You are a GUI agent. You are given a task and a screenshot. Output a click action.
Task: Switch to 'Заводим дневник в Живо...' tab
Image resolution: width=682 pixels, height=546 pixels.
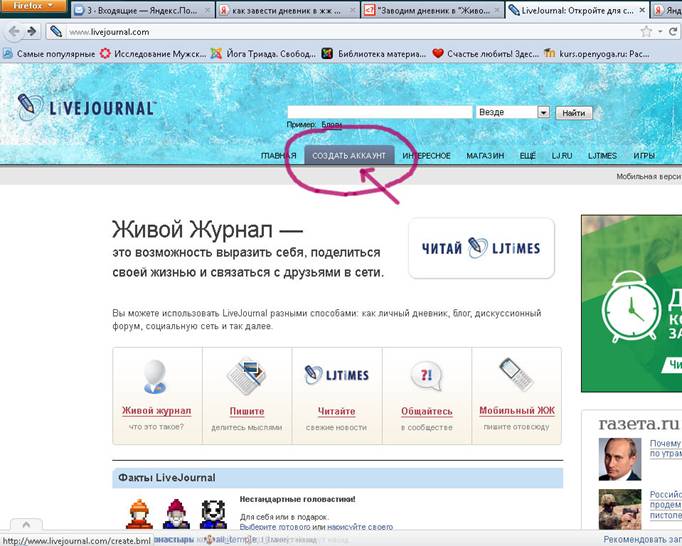point(432,10)
